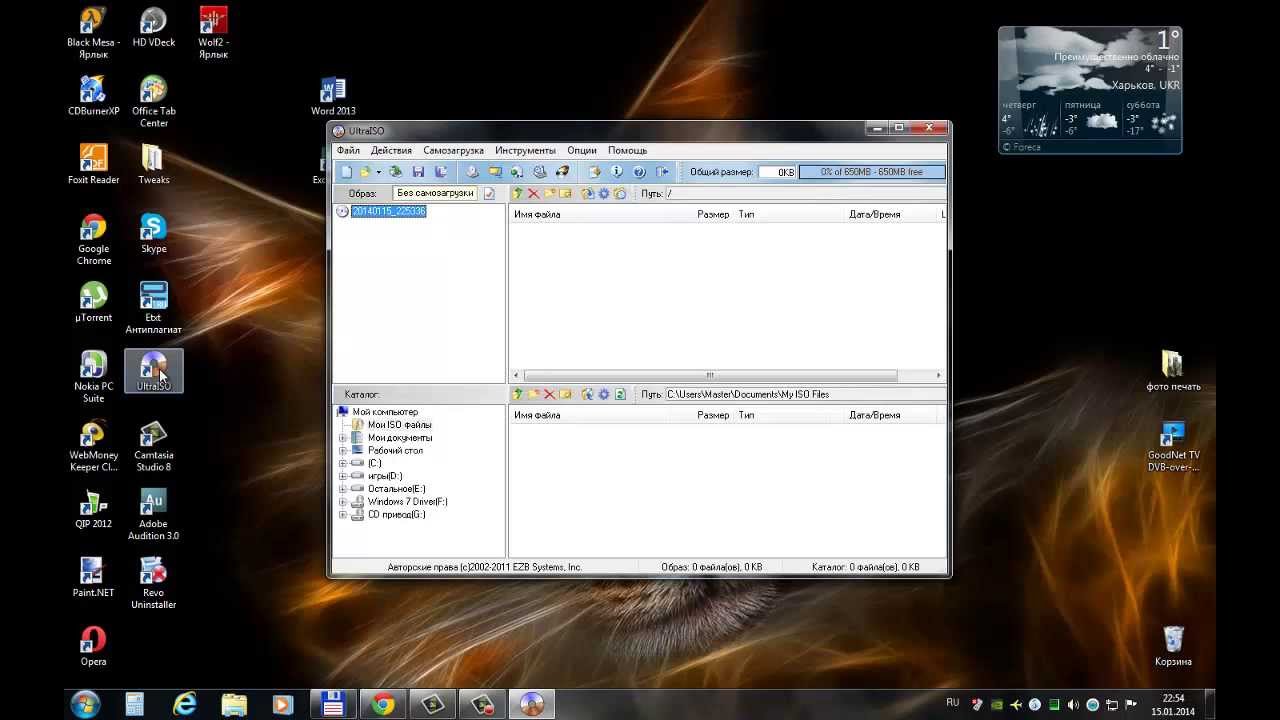Click the green Up arrow in image pane toolbar

pos(518,193)
